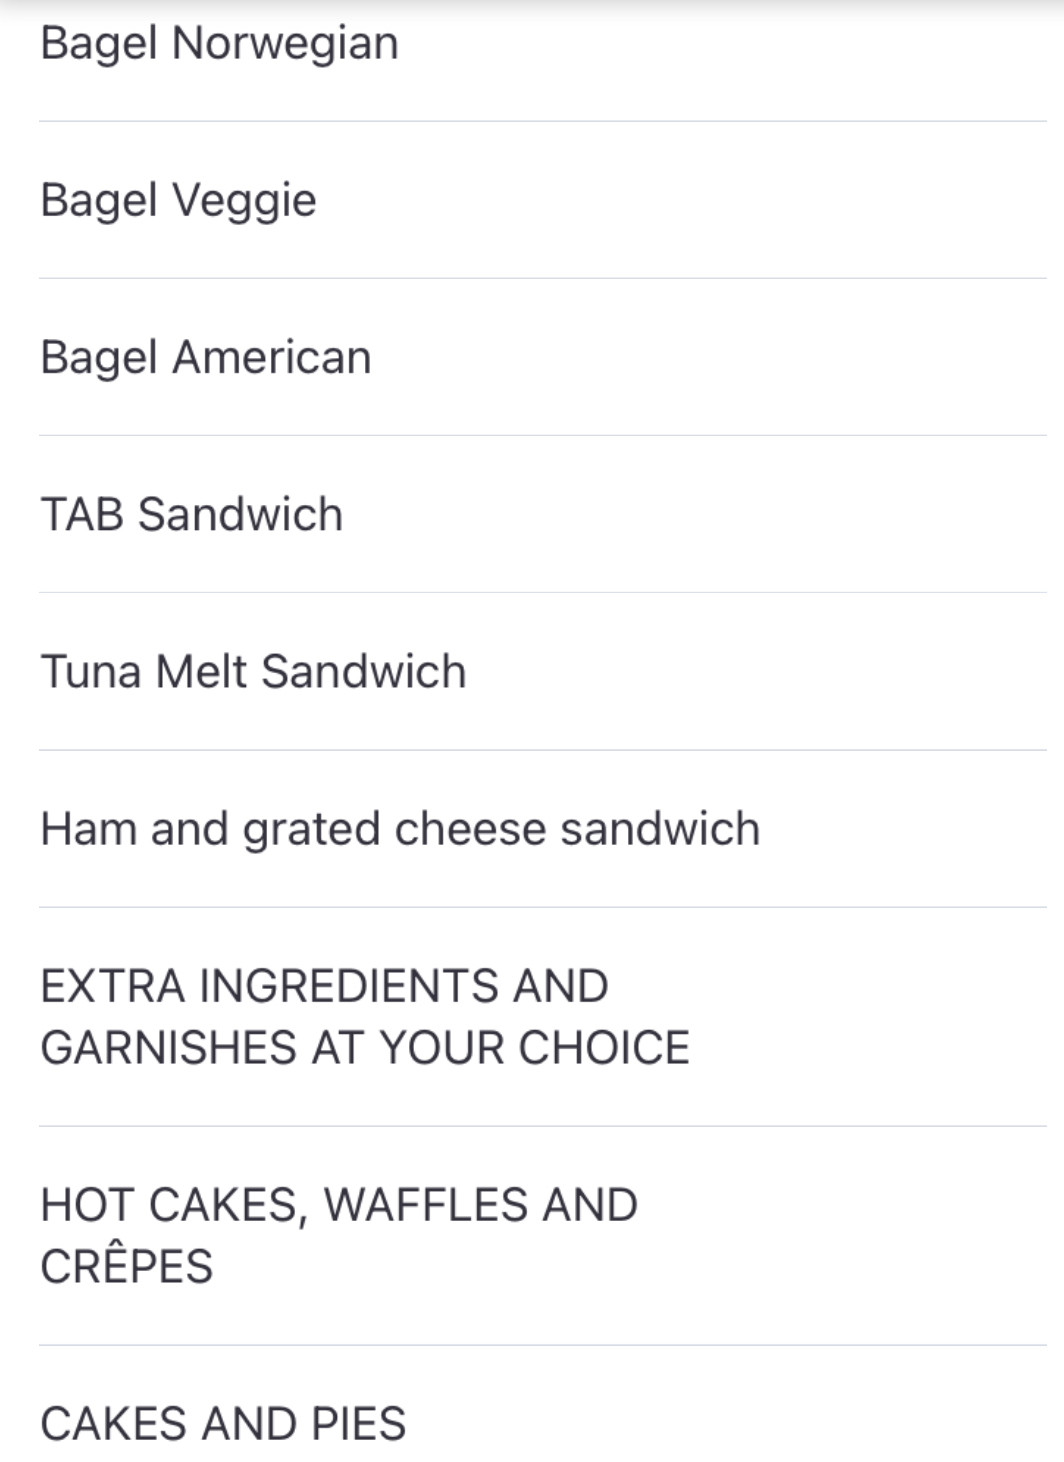1064x1462 pixels.
Task: Click the word CRÊPES in the category list
Action: [x=127, y=1267]
